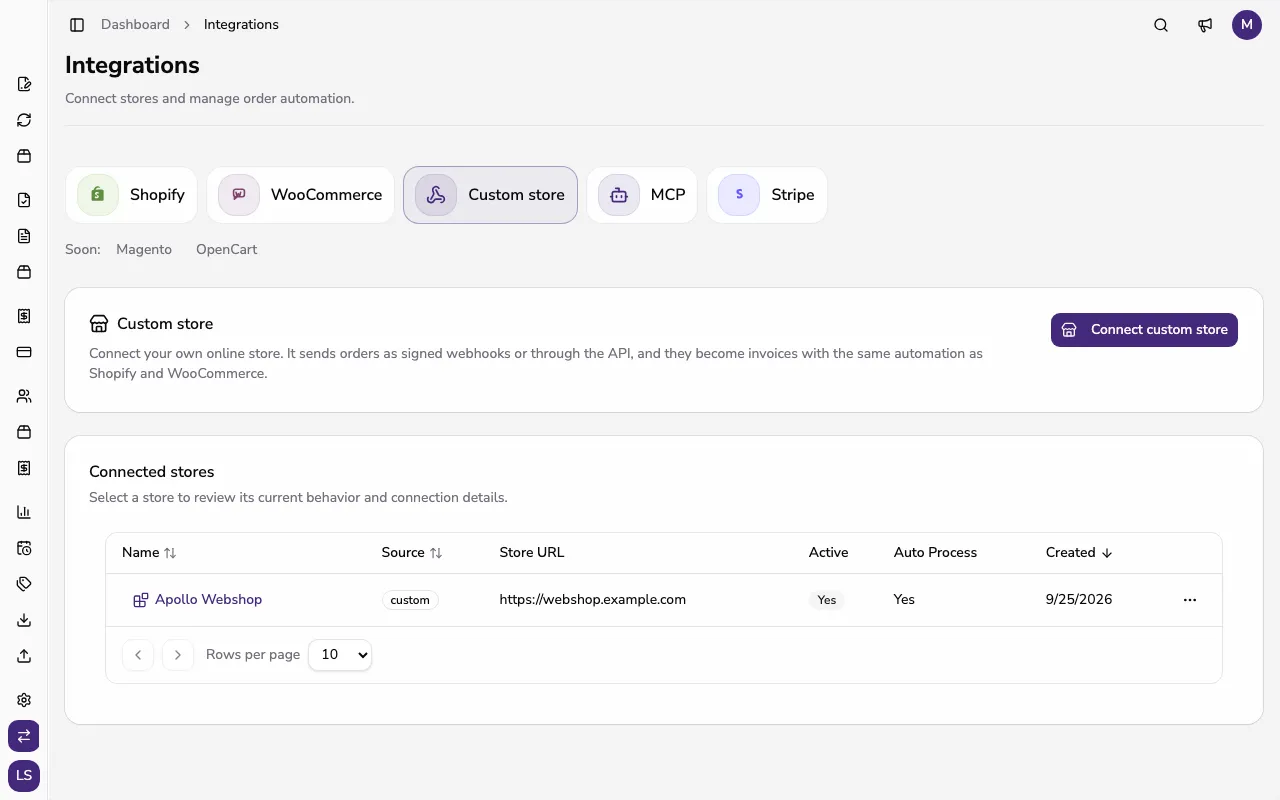Image resolution: width=1280 pixels, height=800 pixels.
Task: Open the users sidebar icon
Action: point(24,396)
